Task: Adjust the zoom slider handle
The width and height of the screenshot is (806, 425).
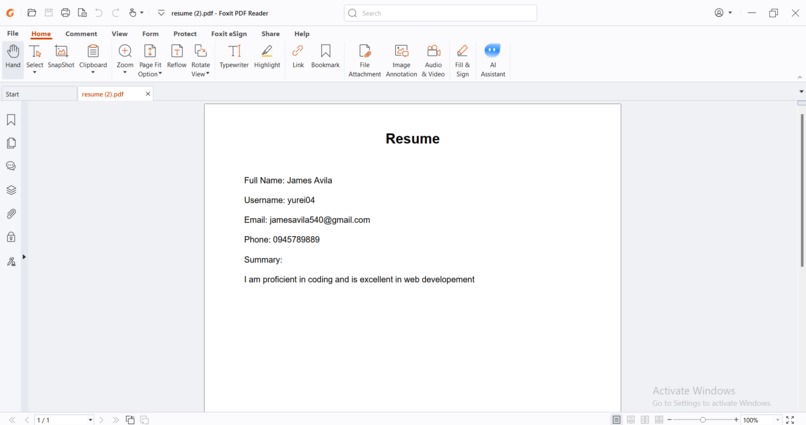Action: (x=703, y=420)
